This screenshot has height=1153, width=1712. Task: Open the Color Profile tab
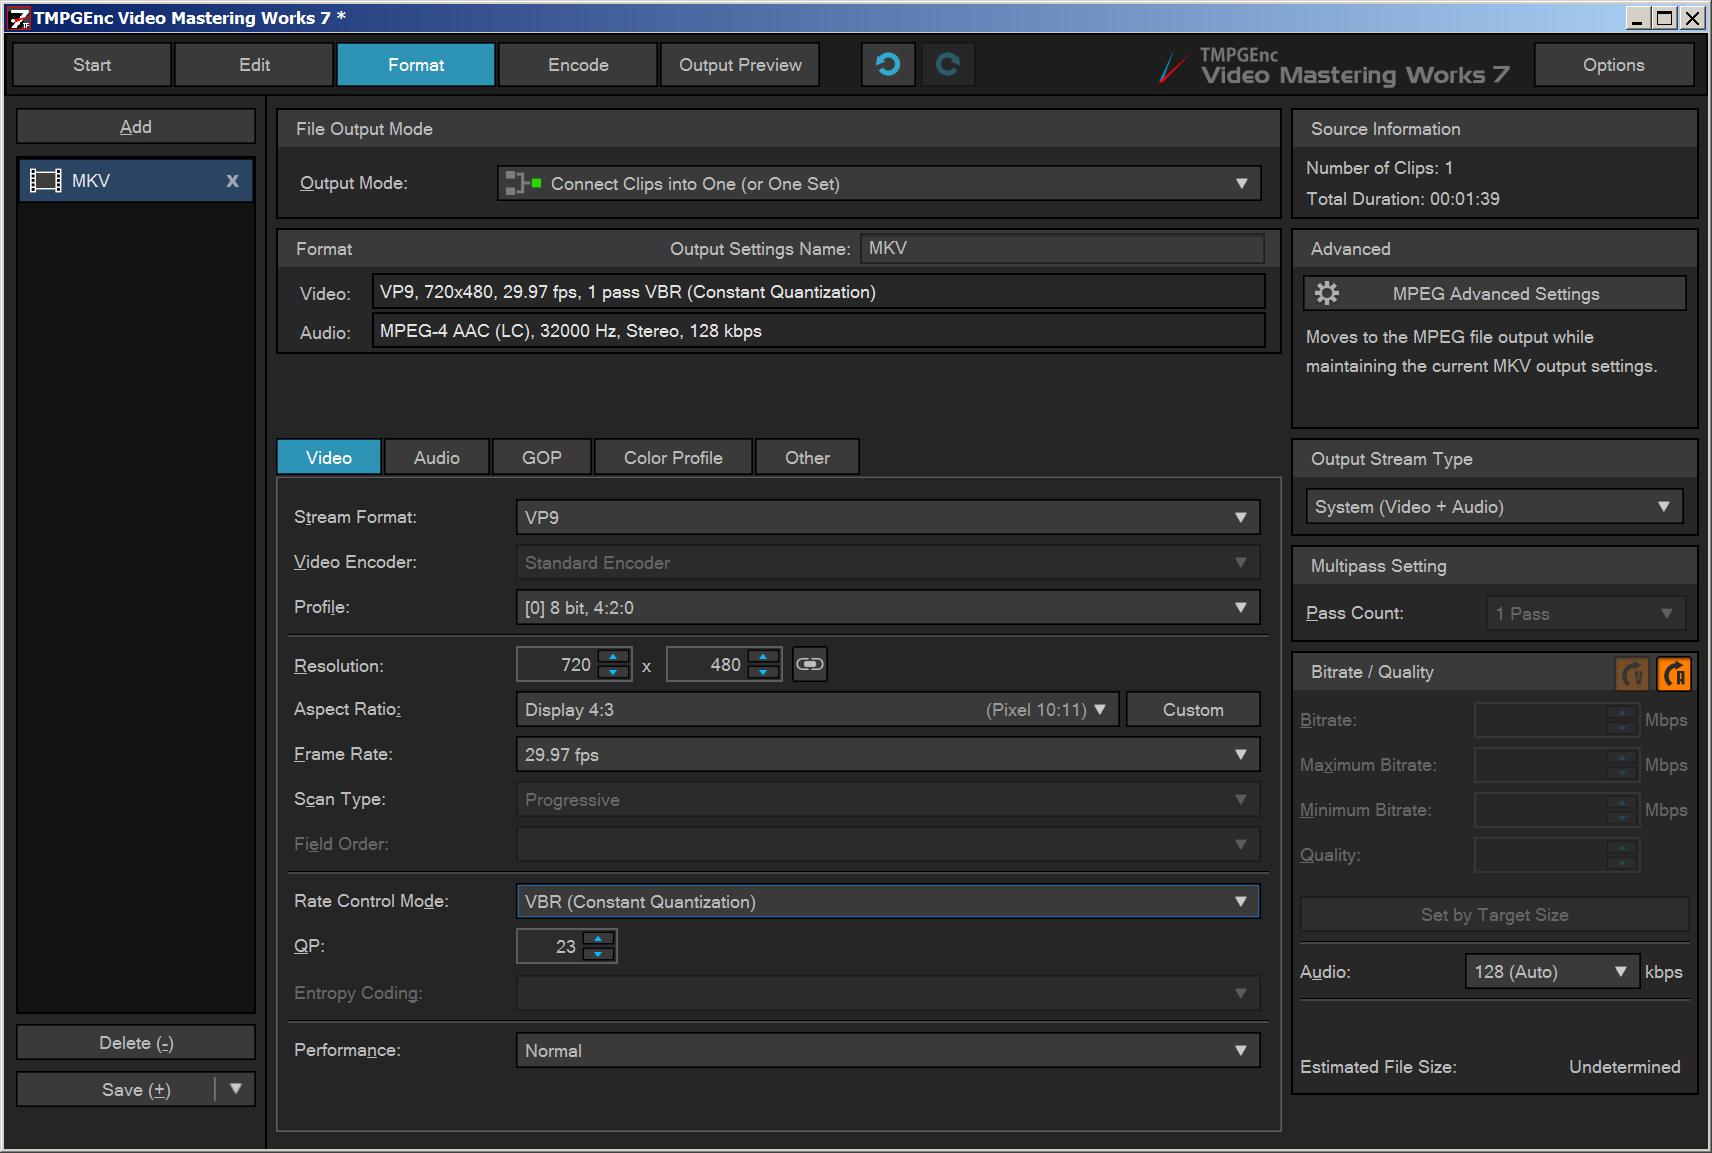[673, 457]
